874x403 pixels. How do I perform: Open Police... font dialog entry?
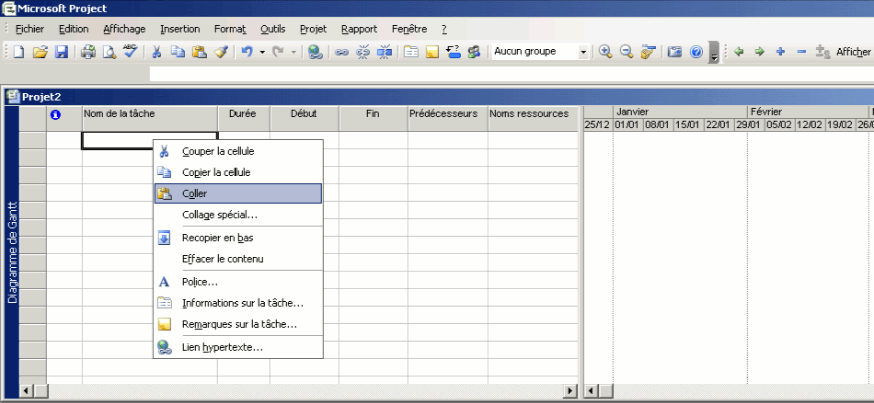tap(238, 282)
